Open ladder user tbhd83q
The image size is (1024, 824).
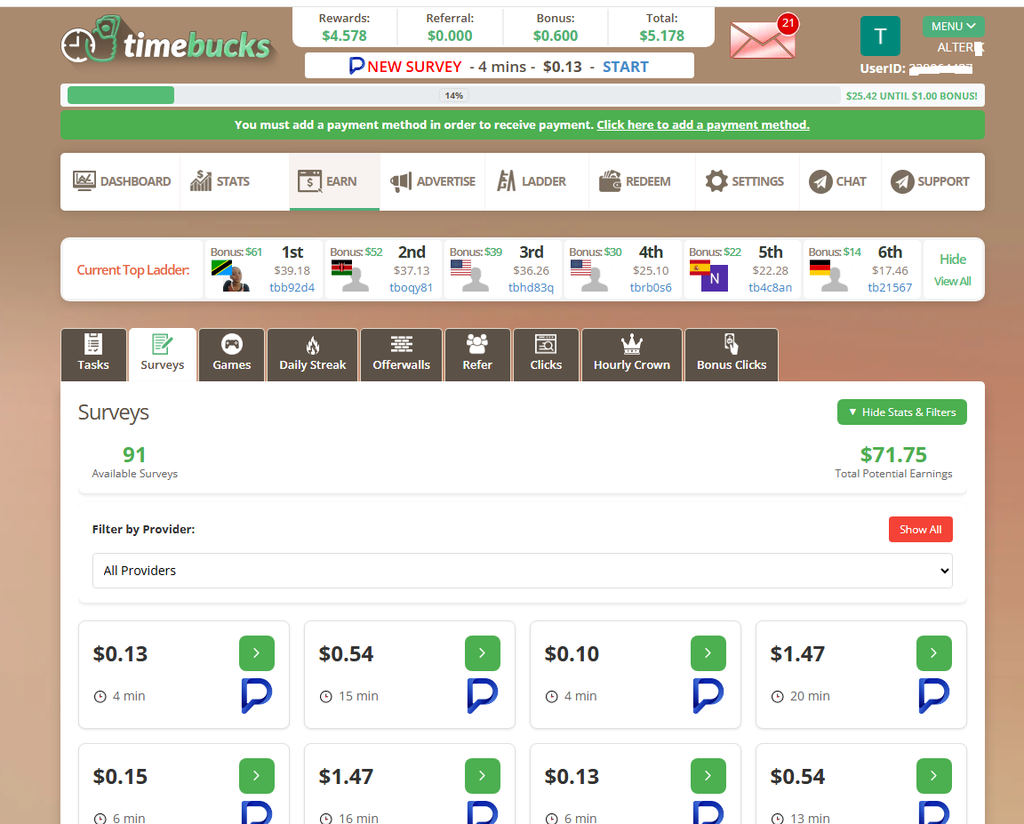click(531, 287)
